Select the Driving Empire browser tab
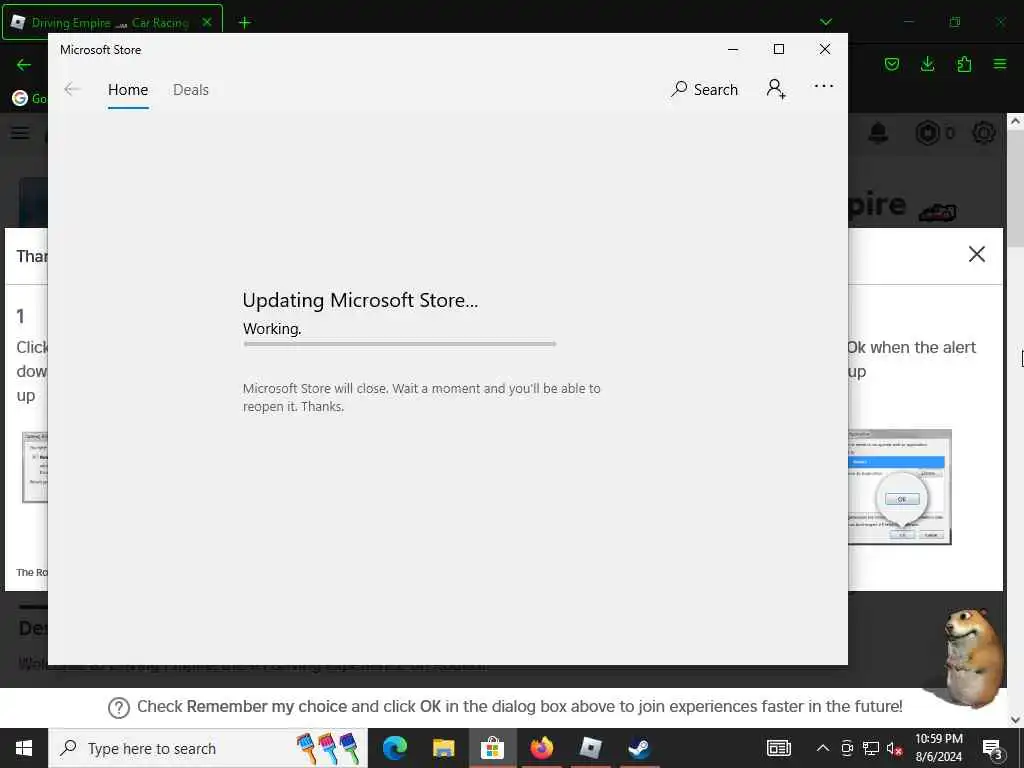The height and width of the screenshot is (768, 1024). 111,23
